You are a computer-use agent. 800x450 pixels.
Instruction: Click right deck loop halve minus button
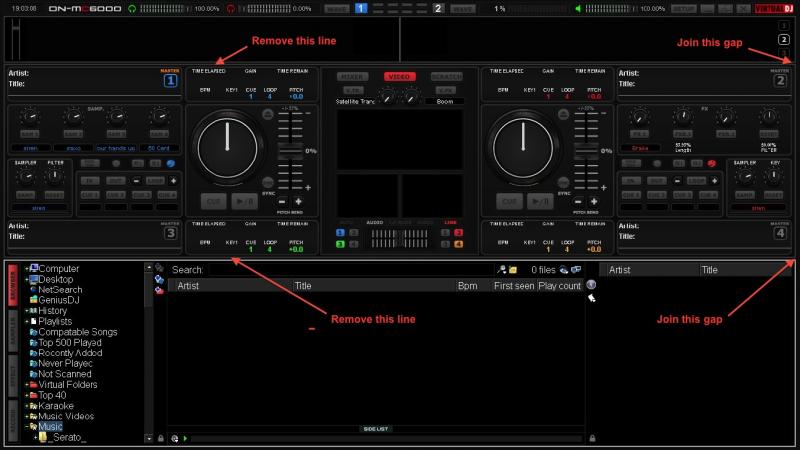tap(677, 181)
